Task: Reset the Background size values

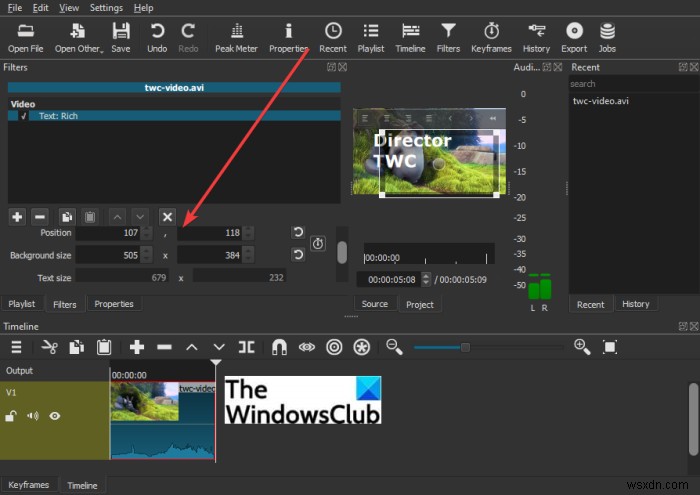Action: (x=298, y=255)
